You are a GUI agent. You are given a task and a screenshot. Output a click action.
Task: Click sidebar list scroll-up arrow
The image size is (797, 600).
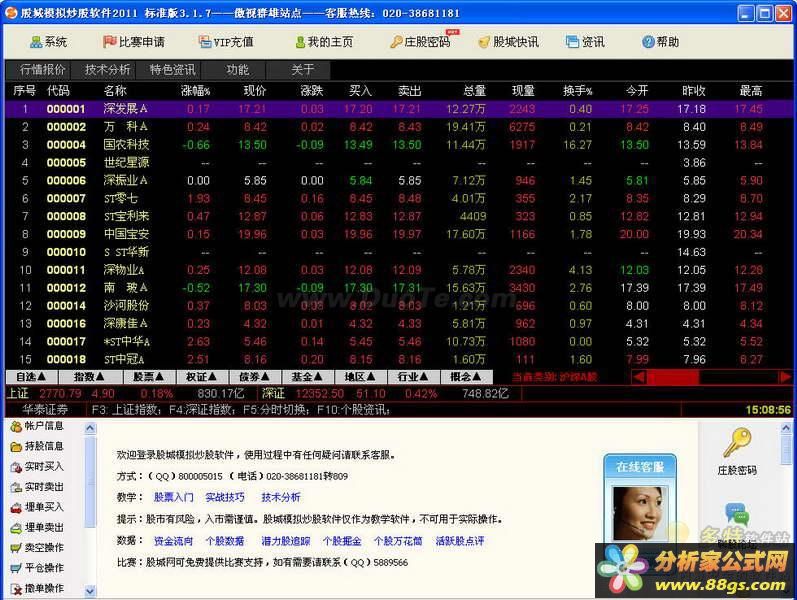(x=90, y=428)
